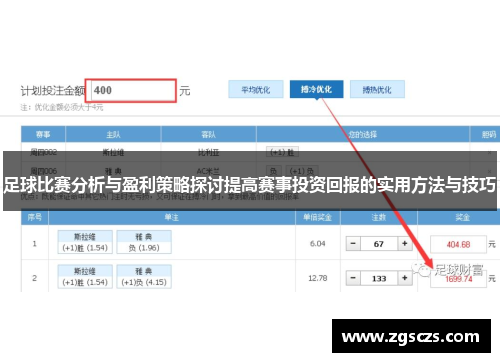500x362 pixels.
Task: Click the 单注 column header
Action: tap(172, 217)
